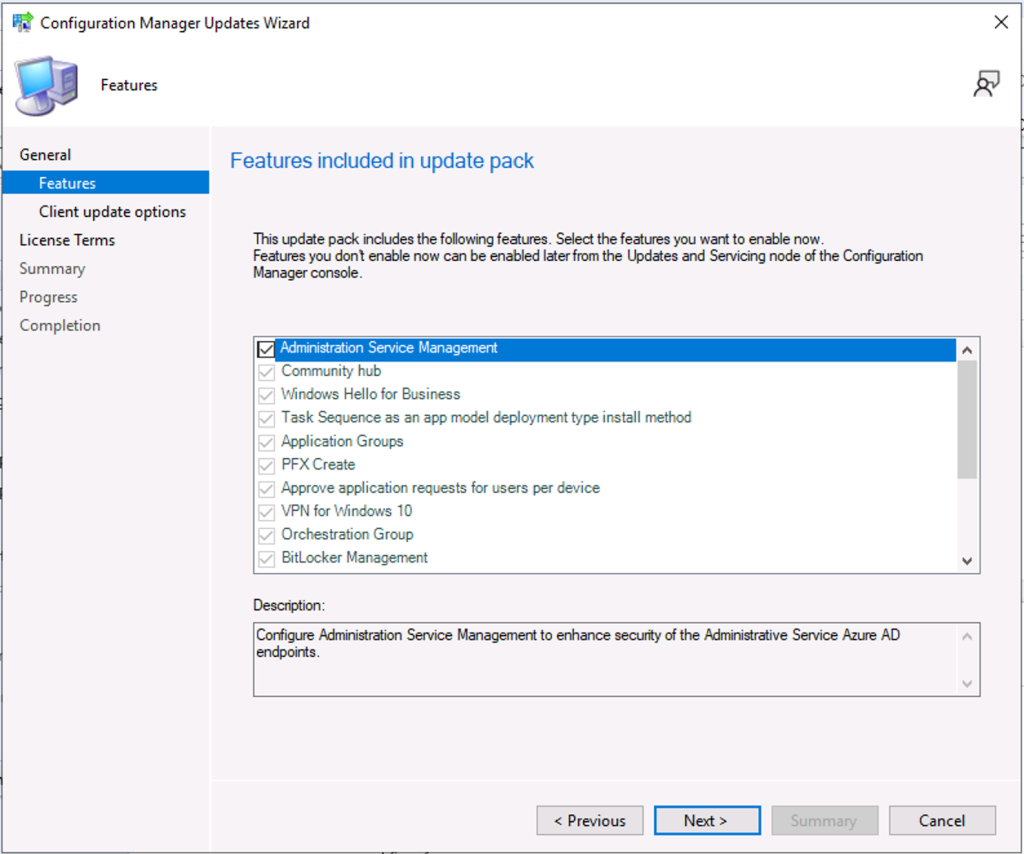This screenshot has height=854, width=1024.
Task: Select Approve application requests for users text
Action: pyautogui.click(x=440, y=488)
